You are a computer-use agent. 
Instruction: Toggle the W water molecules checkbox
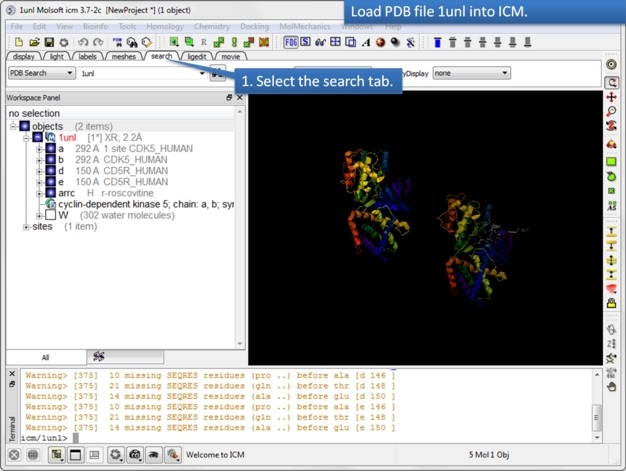click(x=50, y=215)
